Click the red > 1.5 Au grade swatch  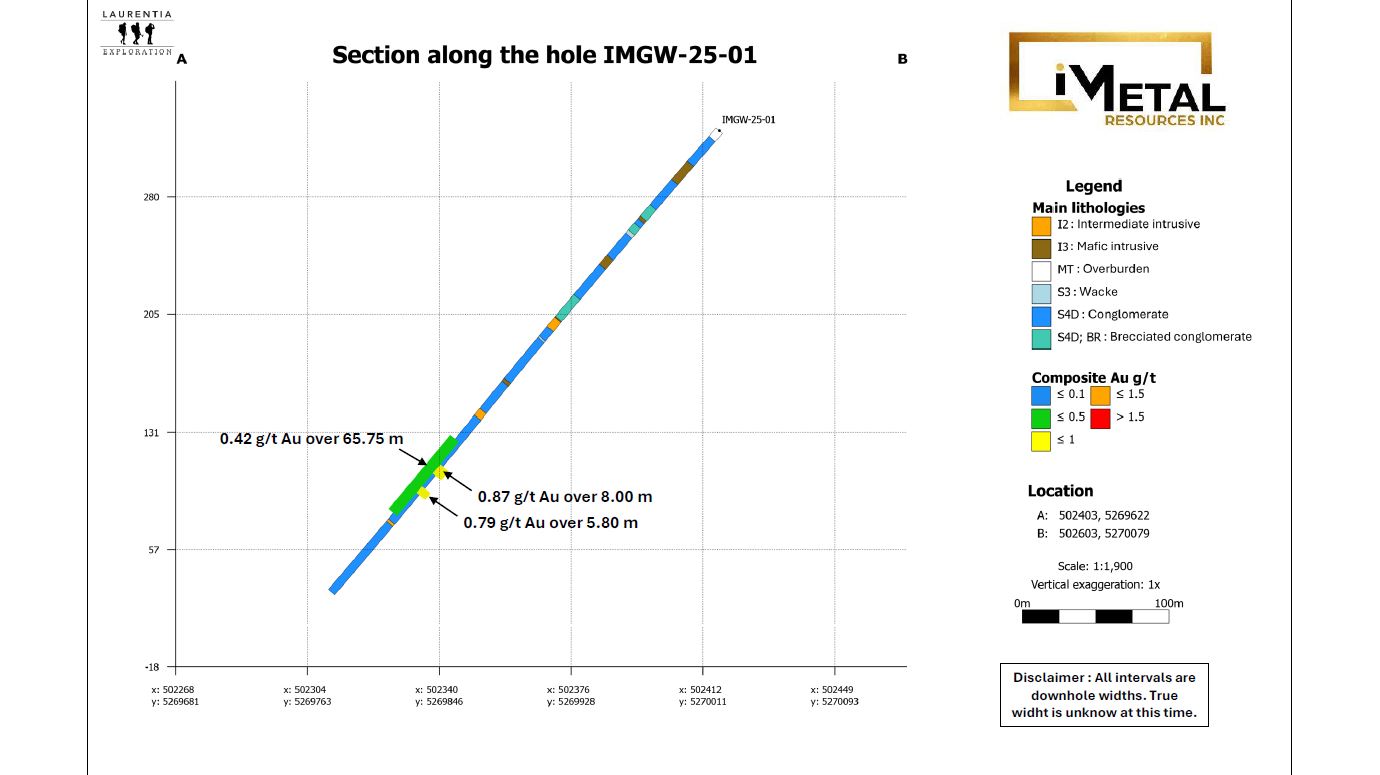(x=1100, y=418)
